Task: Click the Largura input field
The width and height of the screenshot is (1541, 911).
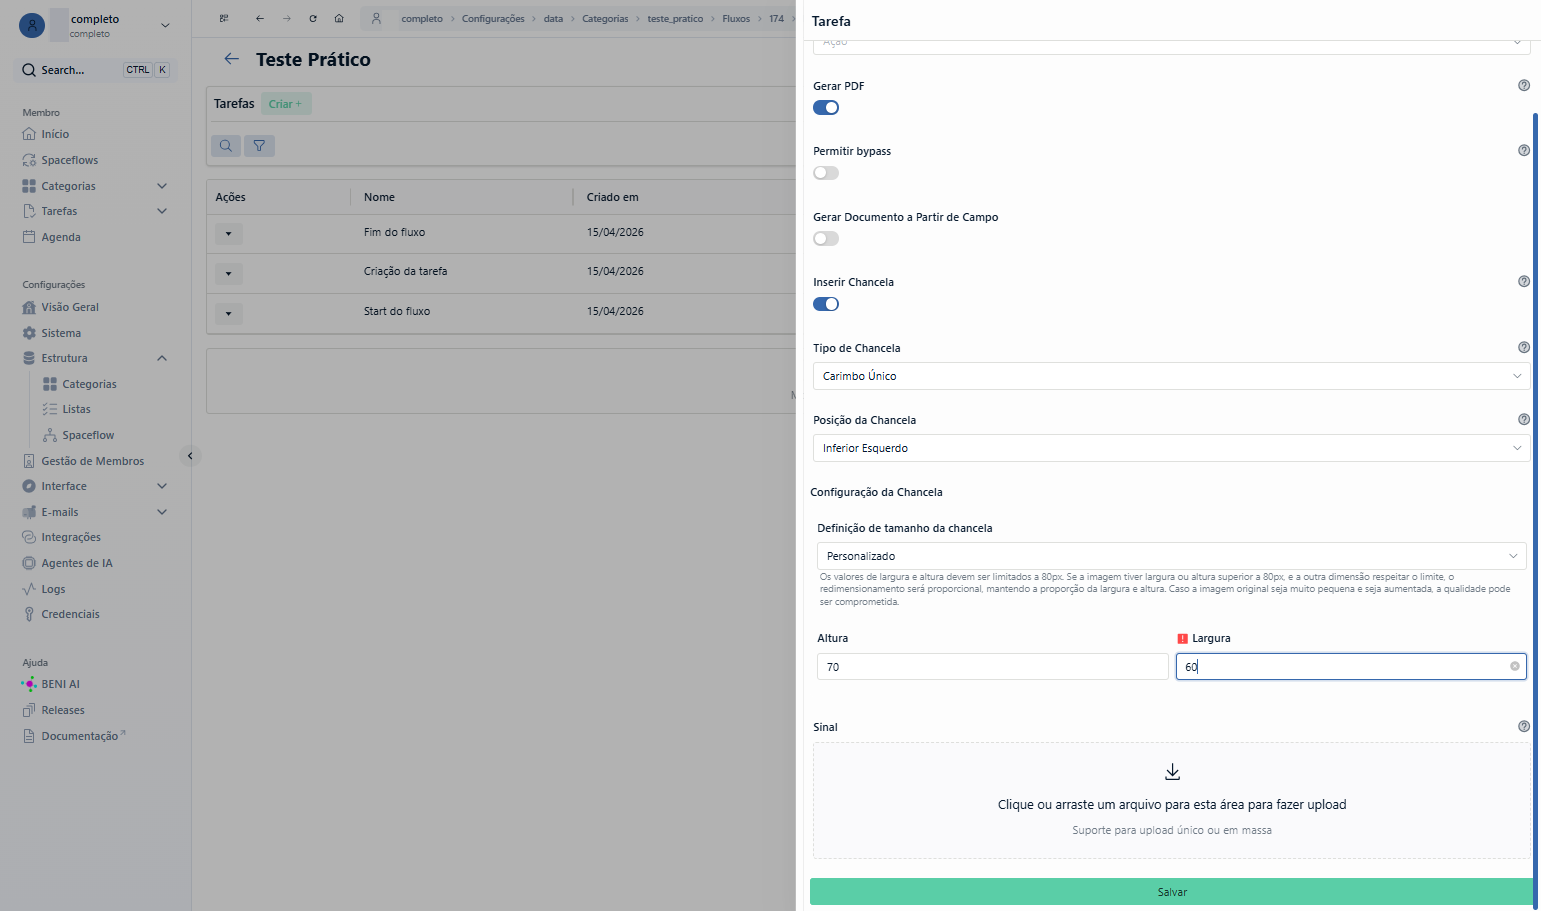Action: point(1351,667)
